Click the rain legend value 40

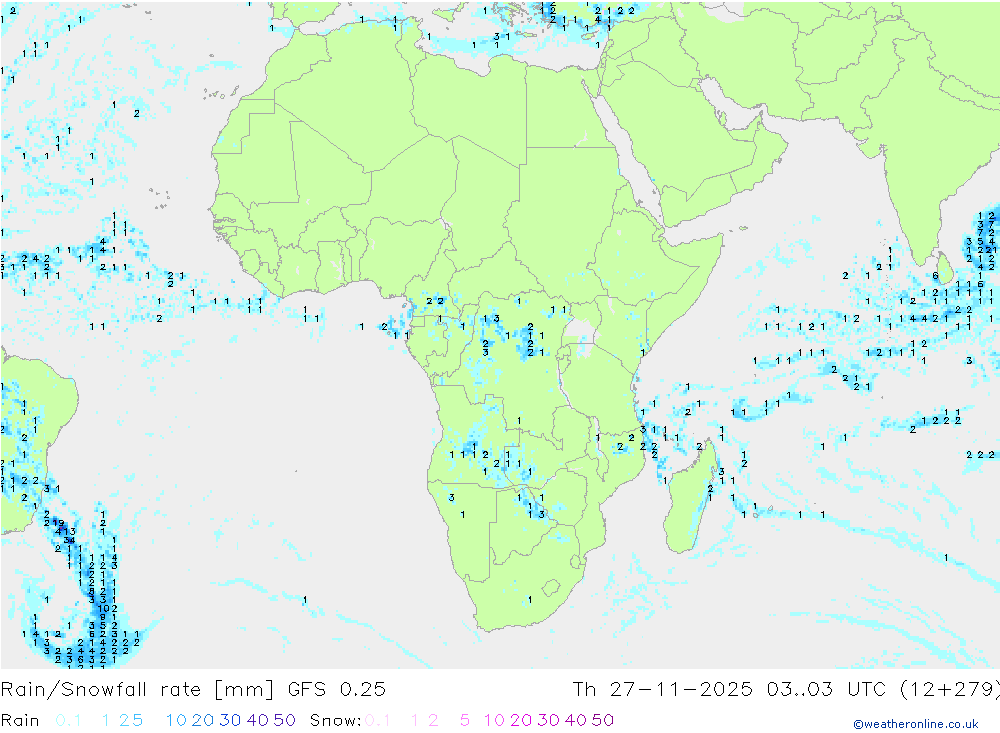coord(258,720)
